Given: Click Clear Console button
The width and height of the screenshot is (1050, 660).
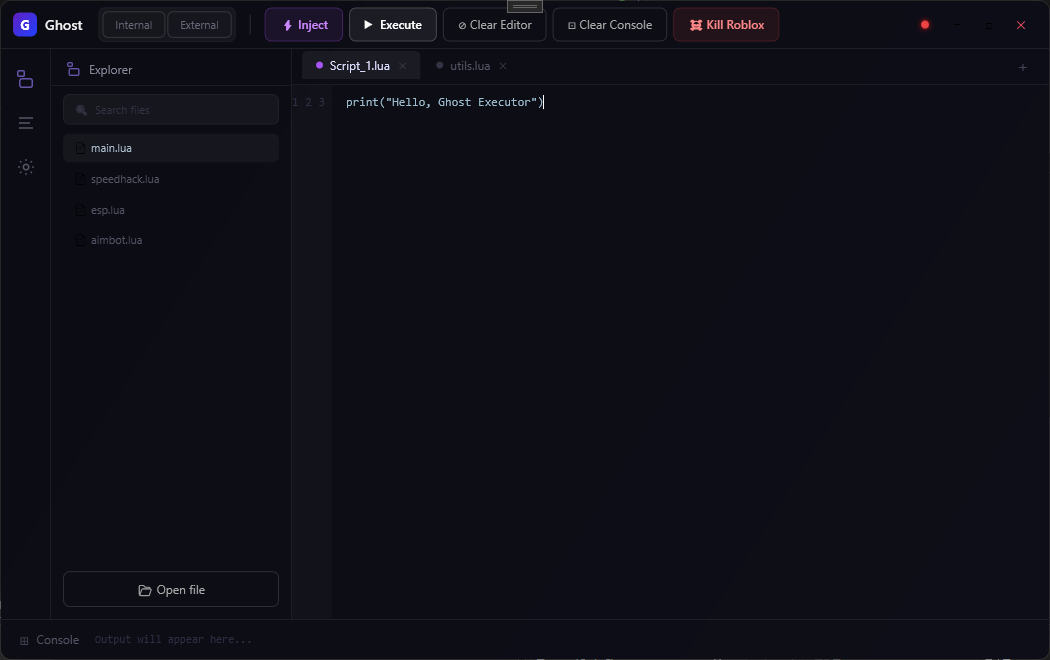Looking at the screenshot, I should click(x=609, y=25).
